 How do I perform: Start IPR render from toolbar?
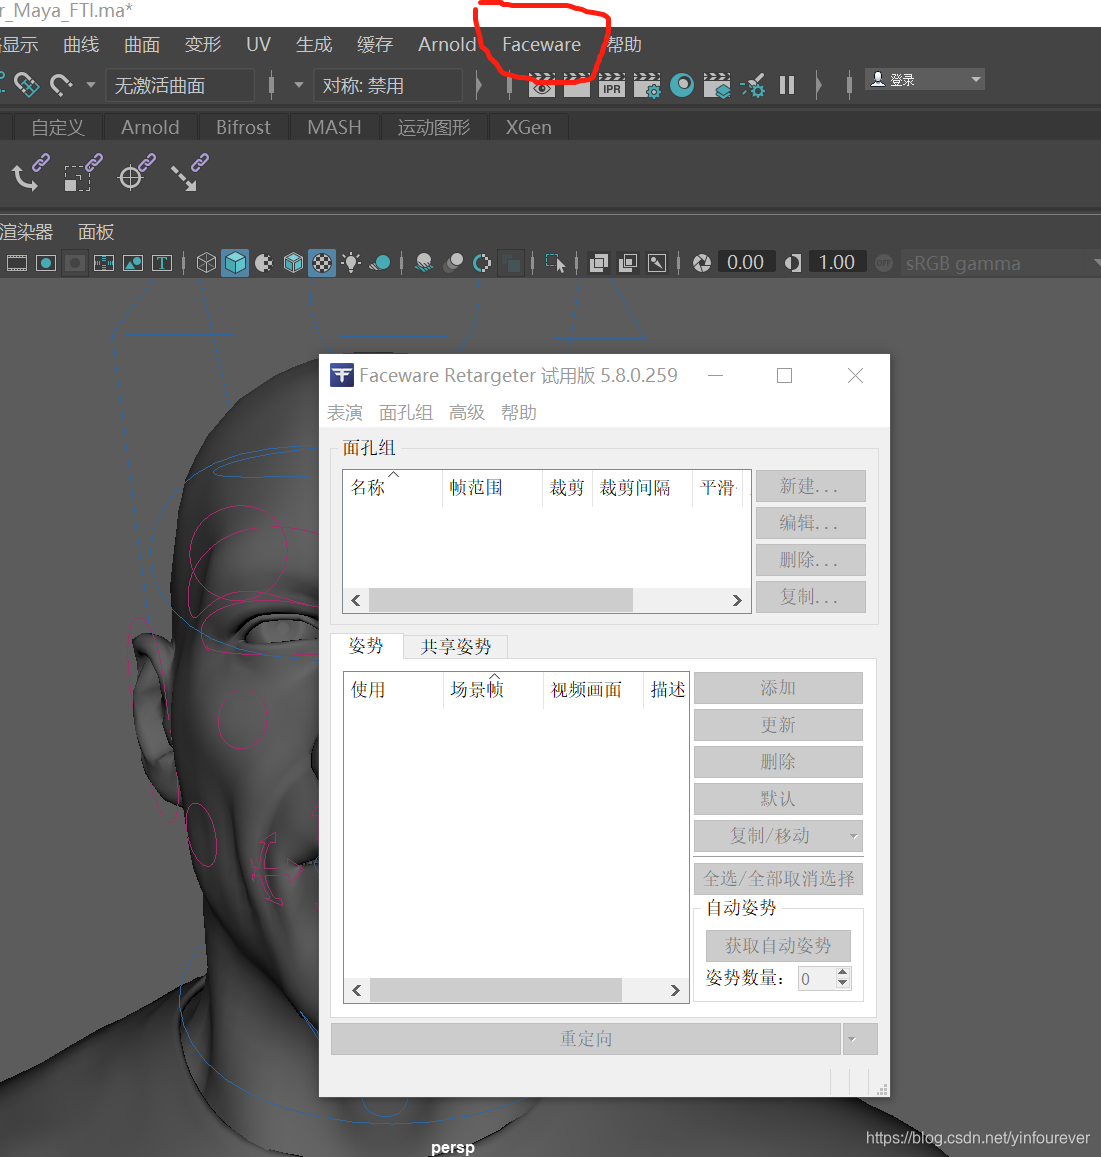tap(612, 86)
